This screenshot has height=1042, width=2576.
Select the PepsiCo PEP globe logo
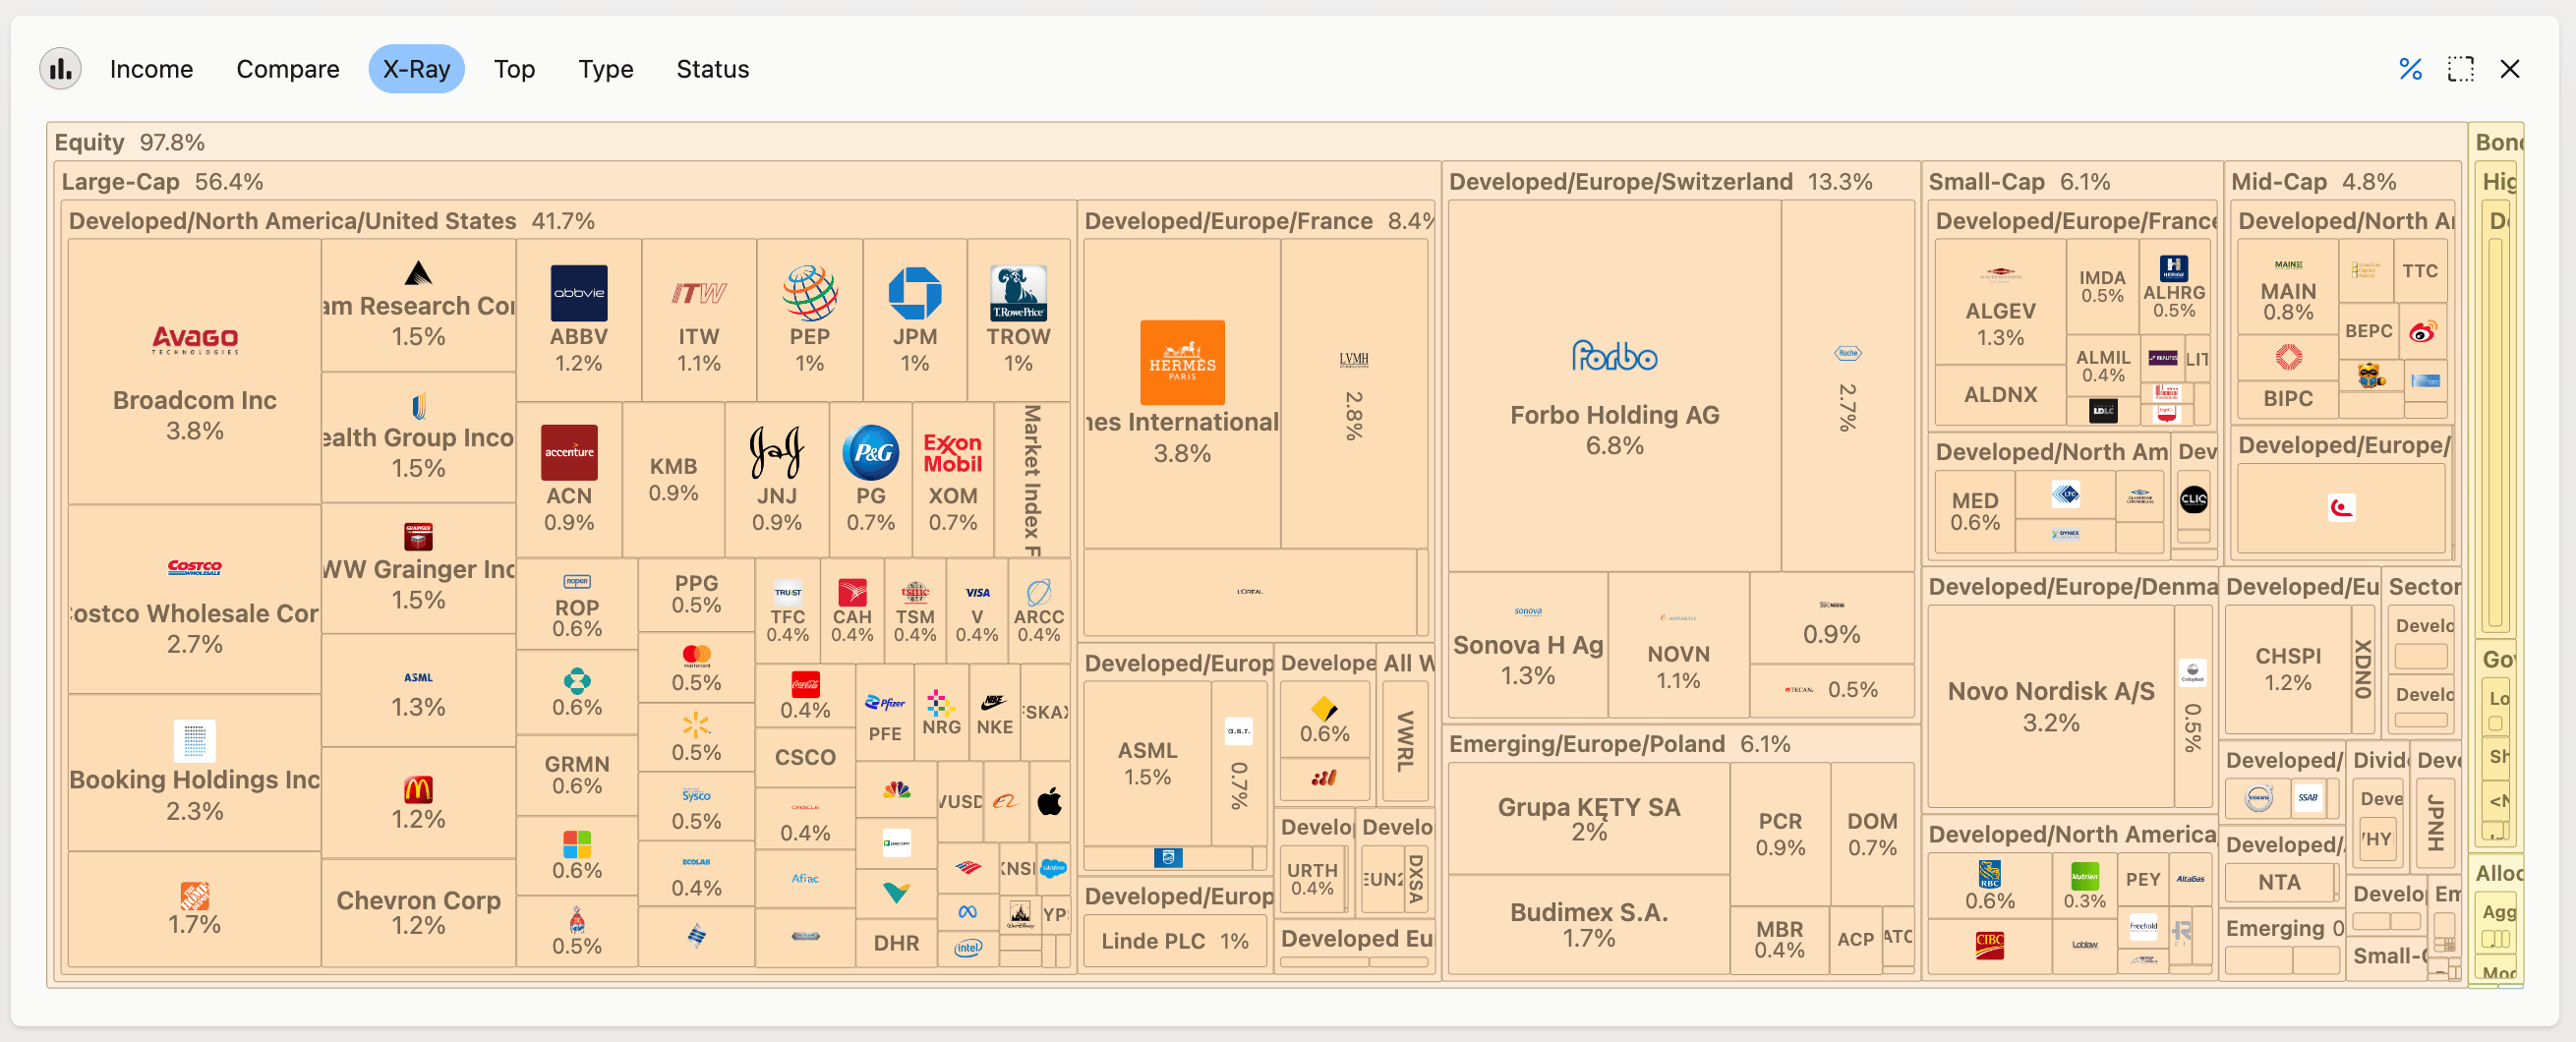tap(809, 293)
